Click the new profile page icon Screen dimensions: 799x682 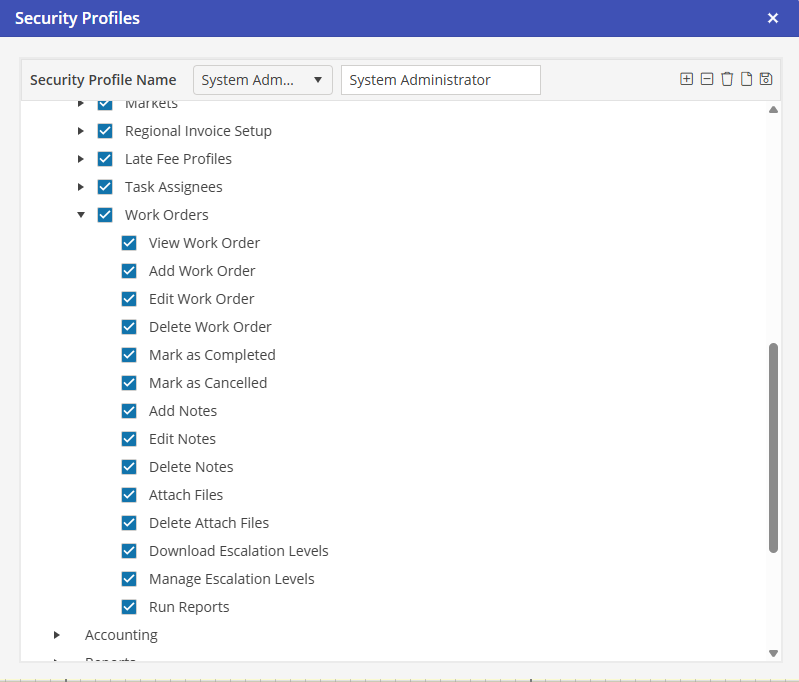tap(746, 79)
